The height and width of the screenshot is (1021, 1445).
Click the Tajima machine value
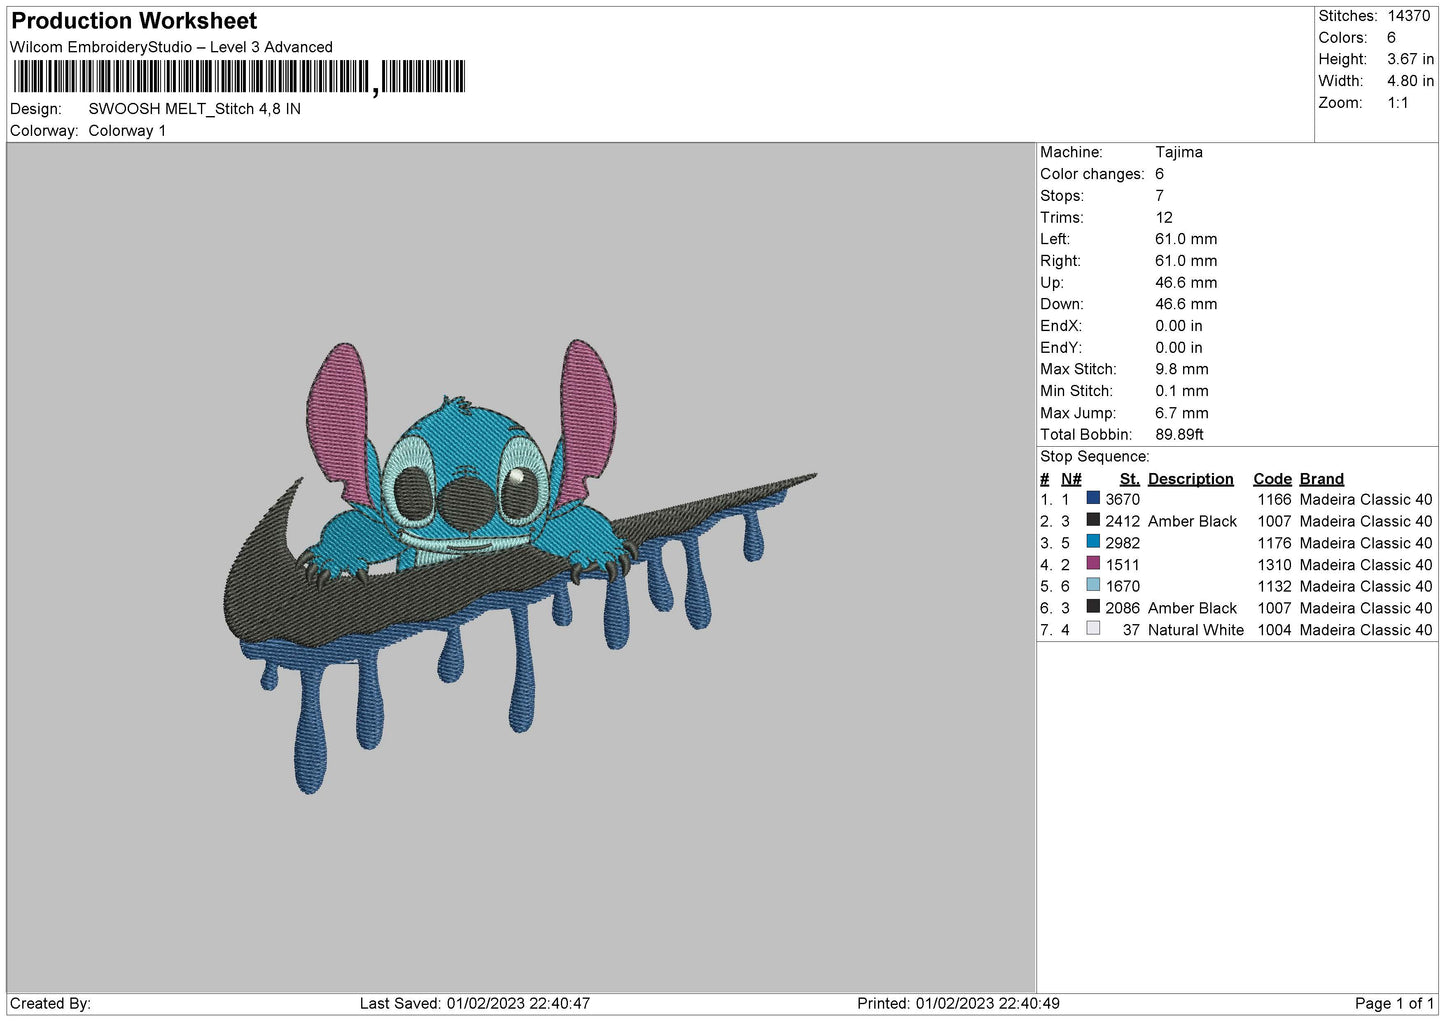(x=1178, y=152)
